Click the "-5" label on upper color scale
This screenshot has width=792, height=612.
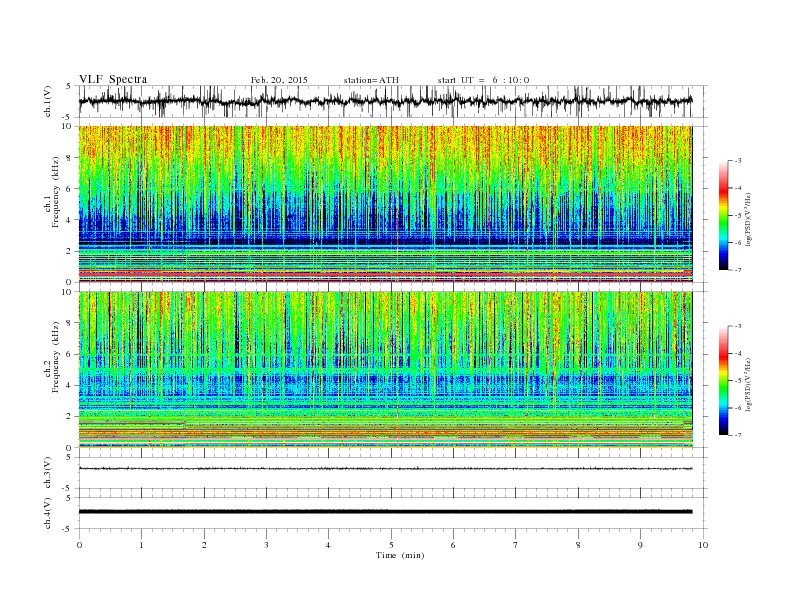[738, 216]
